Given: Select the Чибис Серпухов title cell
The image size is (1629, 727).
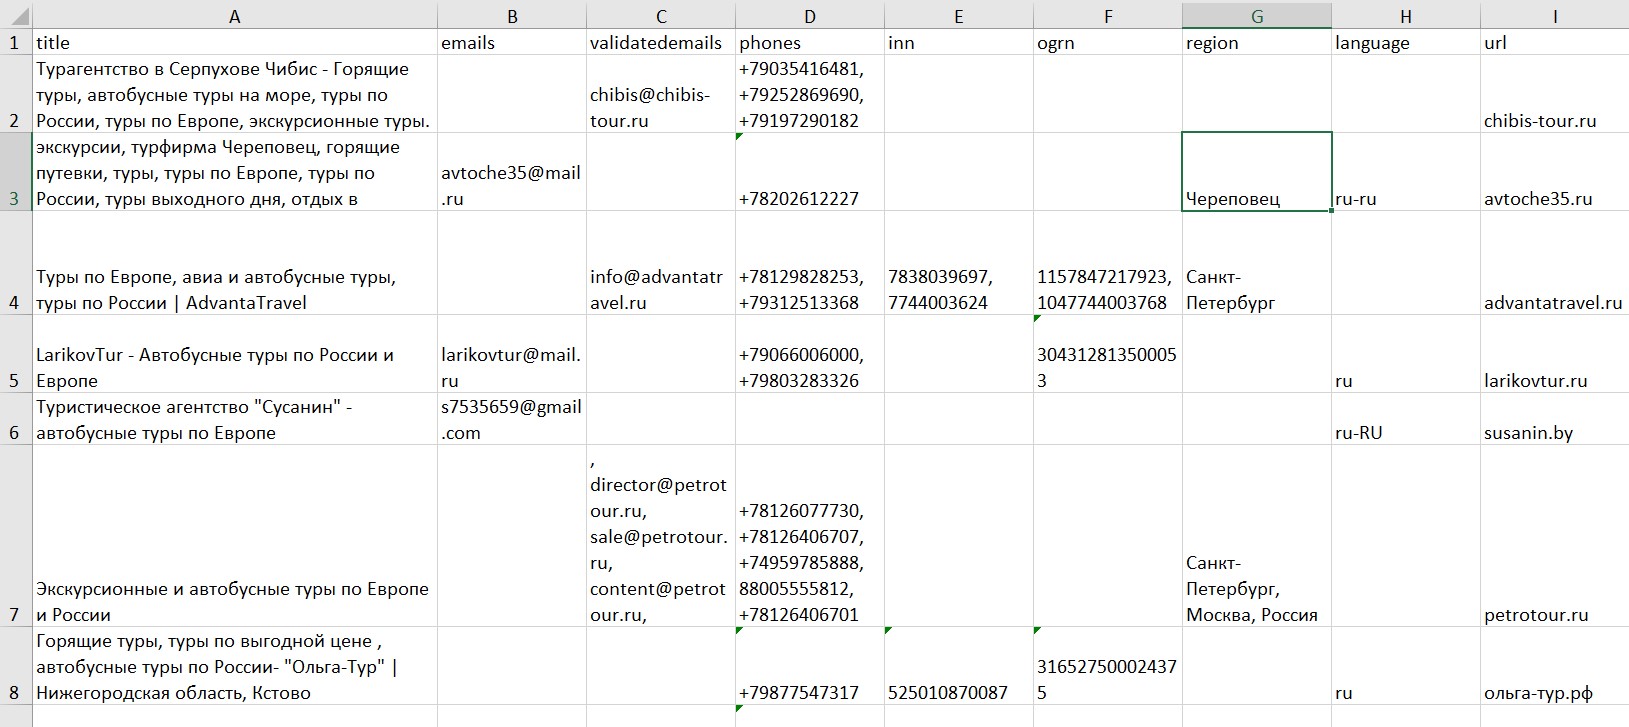Looking at the screenshot, I should 235,94.
